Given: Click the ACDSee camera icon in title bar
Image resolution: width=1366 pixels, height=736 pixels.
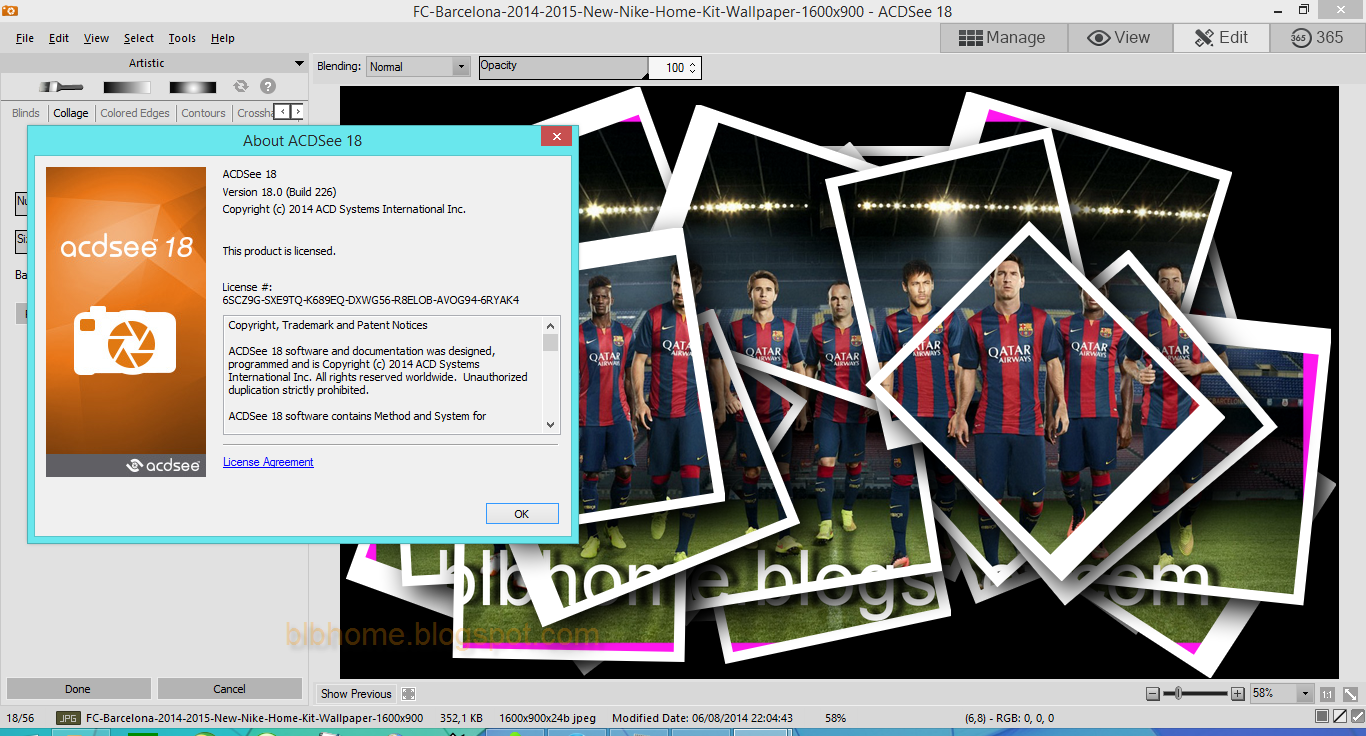Looking at the screenshot, I should pyautogui.click(x=9, y=12).
